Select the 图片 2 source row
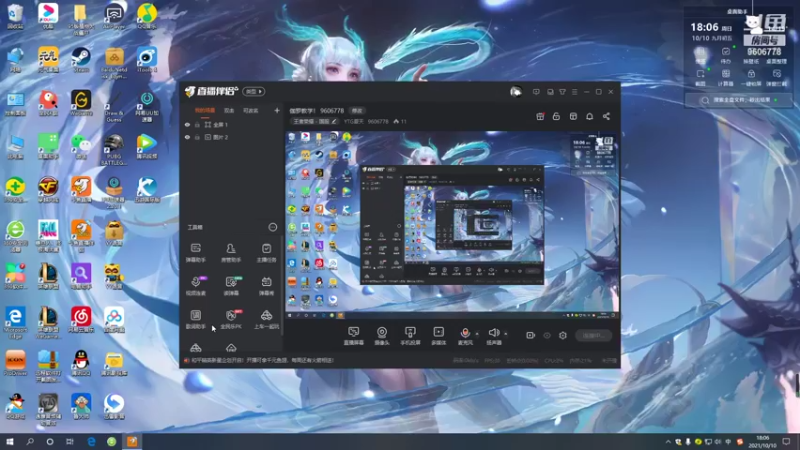The height and width of the screenshot is (450, 800). pyautogui.click(x=232, y=137)
